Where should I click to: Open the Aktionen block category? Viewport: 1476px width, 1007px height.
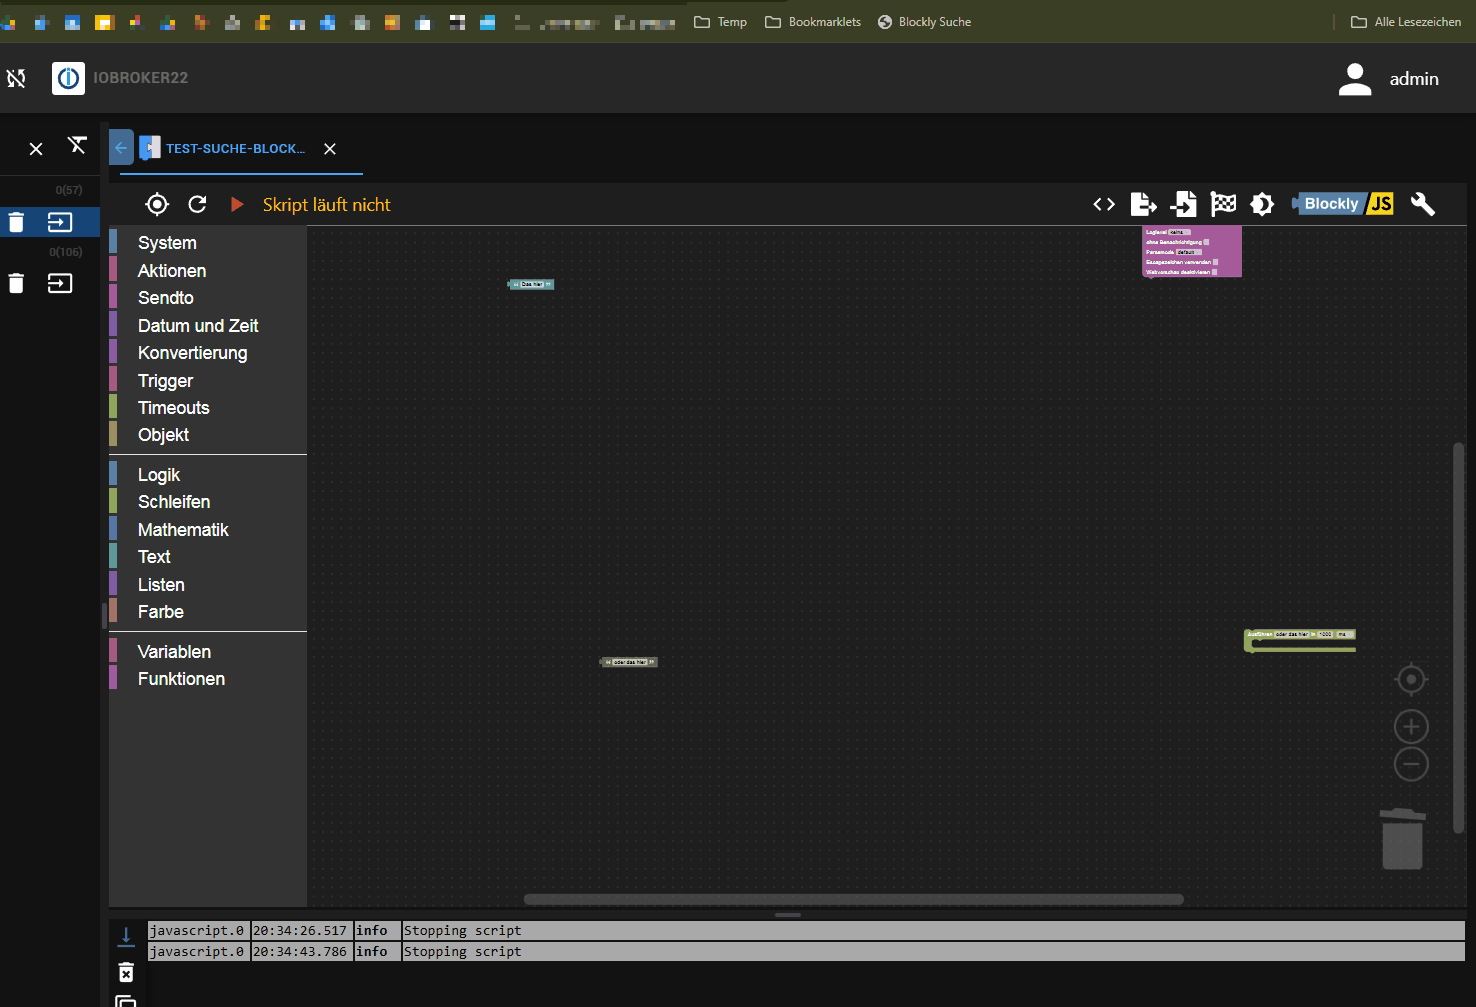click(x=208, y=271)
